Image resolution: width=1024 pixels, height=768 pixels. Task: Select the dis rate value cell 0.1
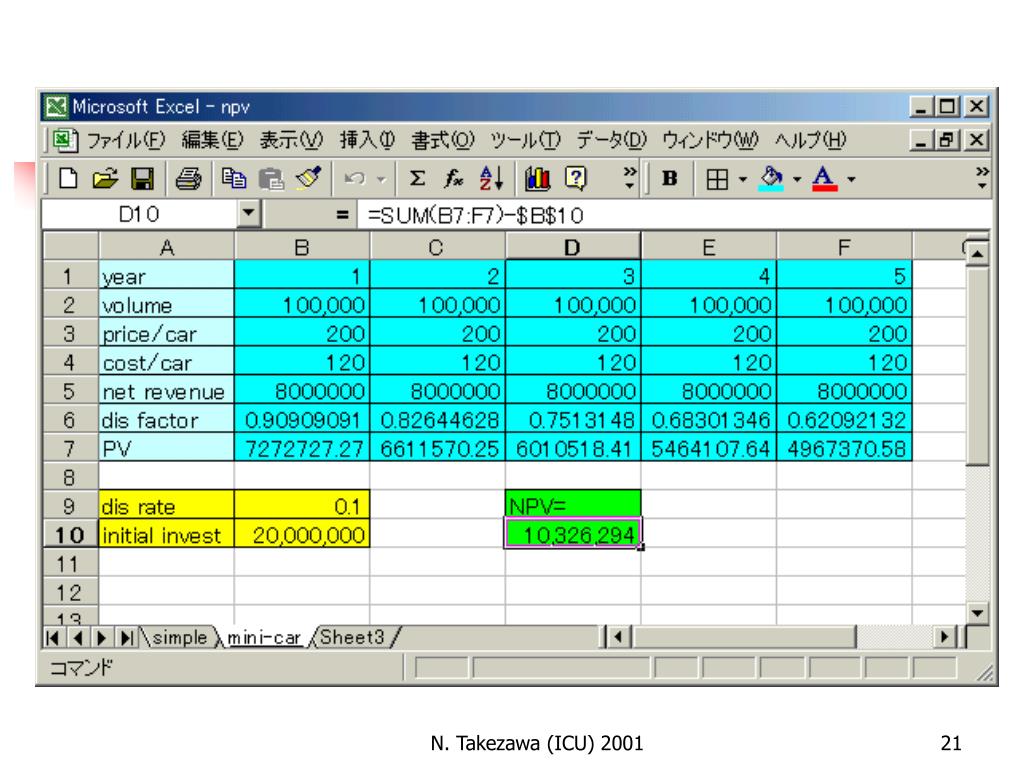[x=302, y=505]
